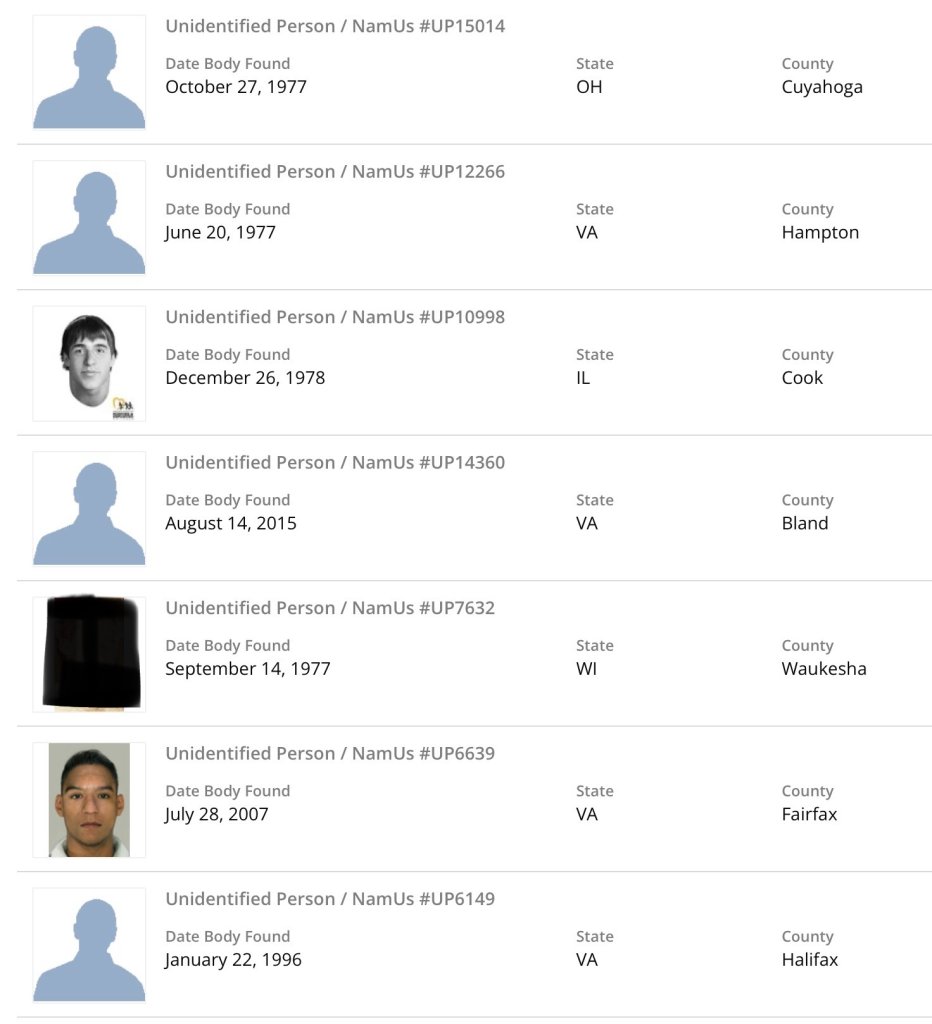This screenshot has width=932, height=1024.
Task: Click the silhouette placeholder icon for #UP15014
Action: click(89, 72)
